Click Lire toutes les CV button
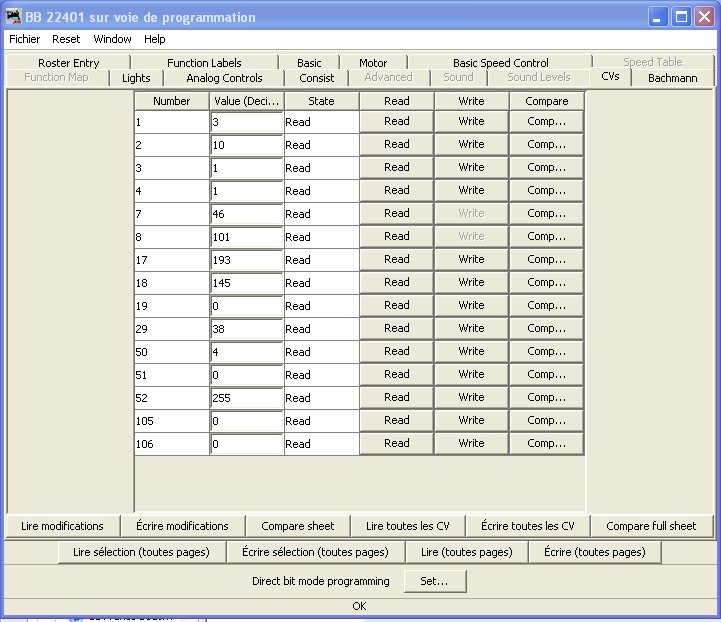 407,526
